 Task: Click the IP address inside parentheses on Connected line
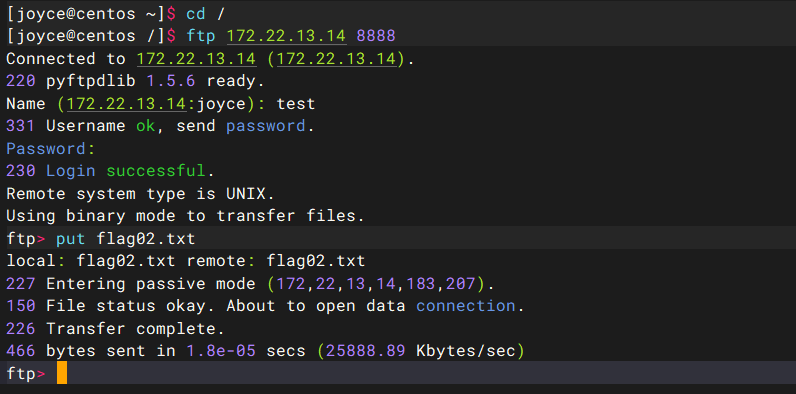click(337, 58)
